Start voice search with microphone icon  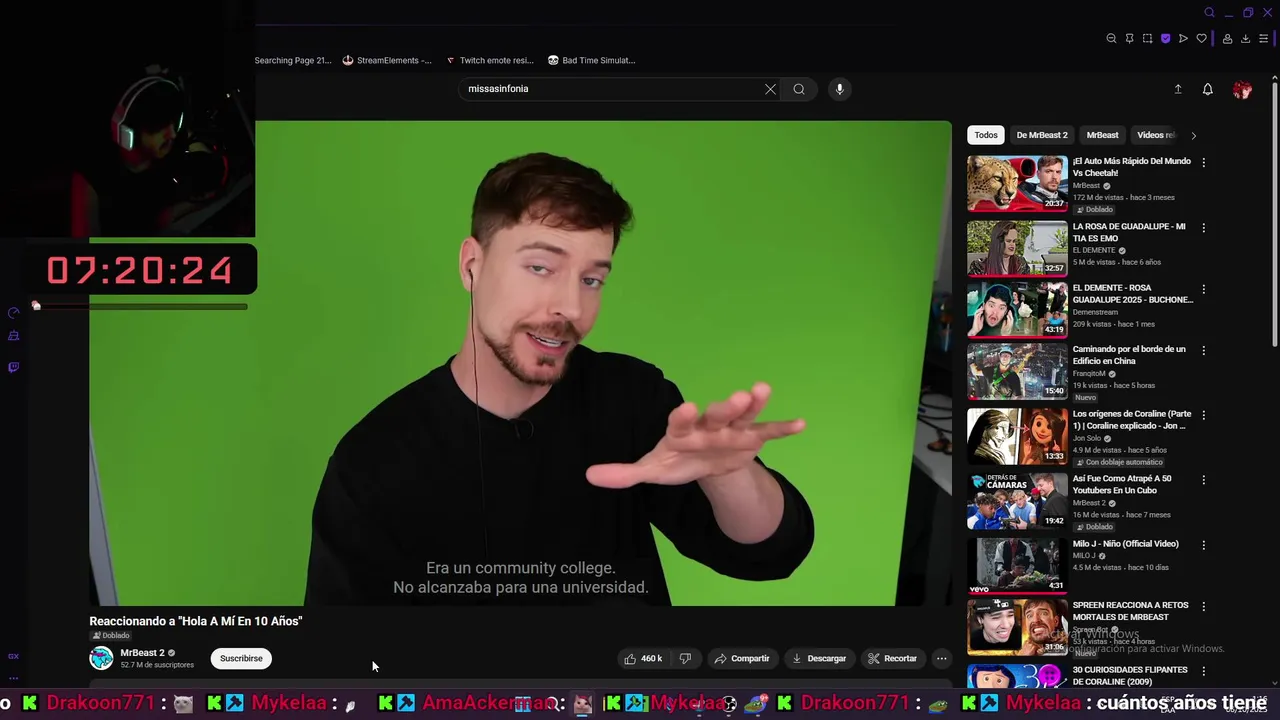tap(840, 89)
